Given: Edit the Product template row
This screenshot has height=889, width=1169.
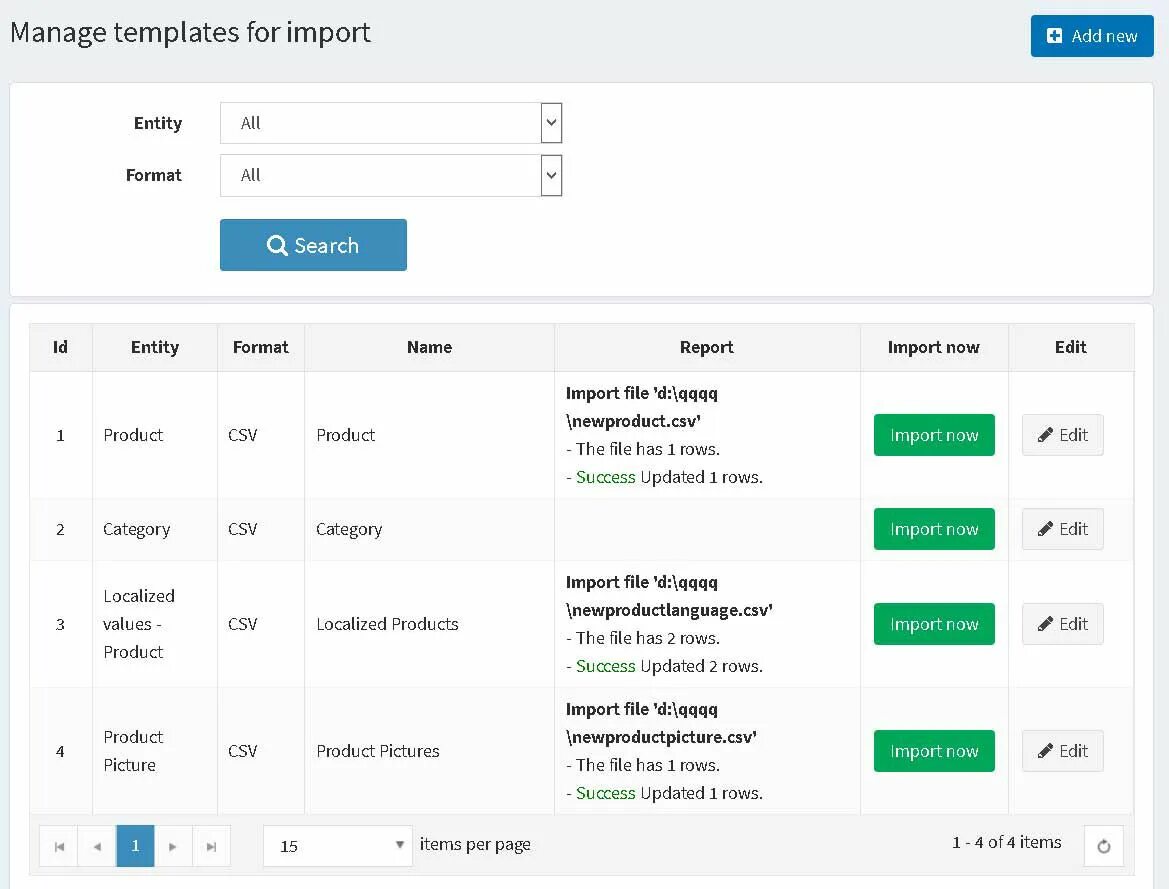Looking at the screenshot, I should [1062, 435].
